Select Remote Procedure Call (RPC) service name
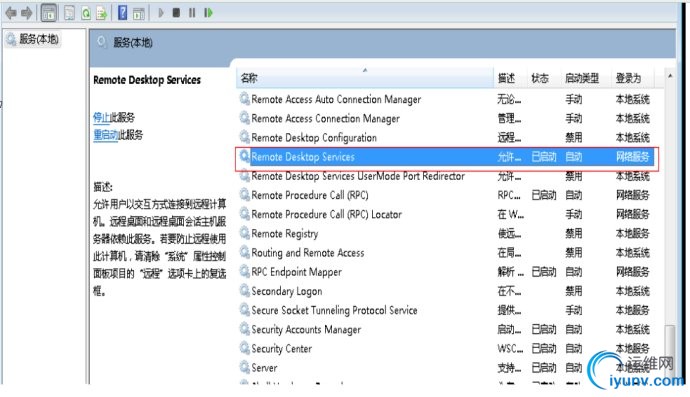Image resolution: width=690 pixels, height=397 pixels. [310, 195]
